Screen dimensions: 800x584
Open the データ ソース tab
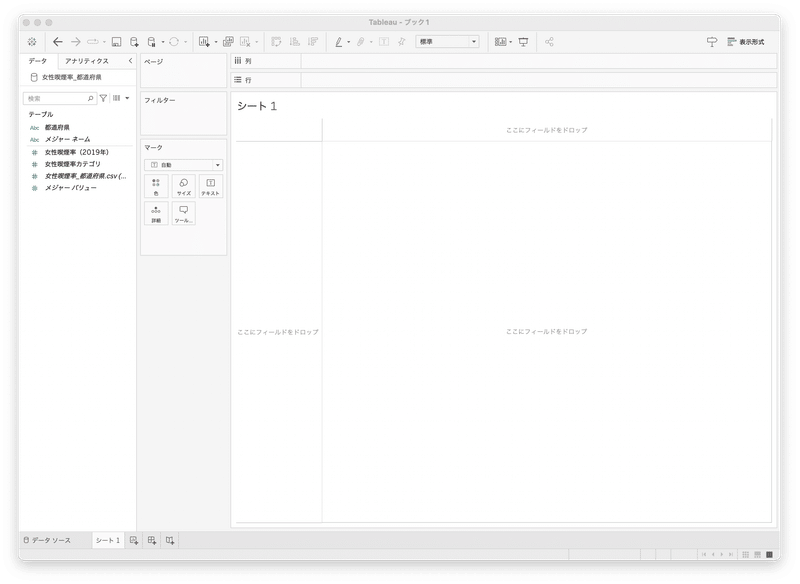(47, 540)
